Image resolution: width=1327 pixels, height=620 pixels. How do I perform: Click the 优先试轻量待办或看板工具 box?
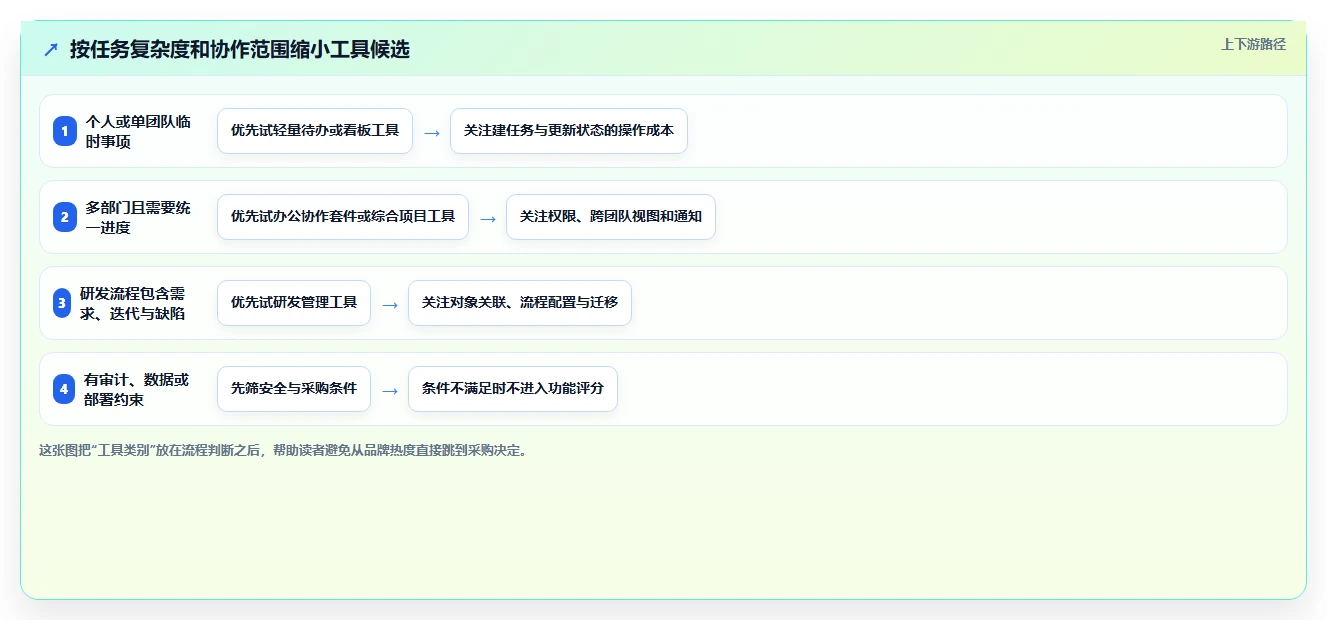click(315, 131)
